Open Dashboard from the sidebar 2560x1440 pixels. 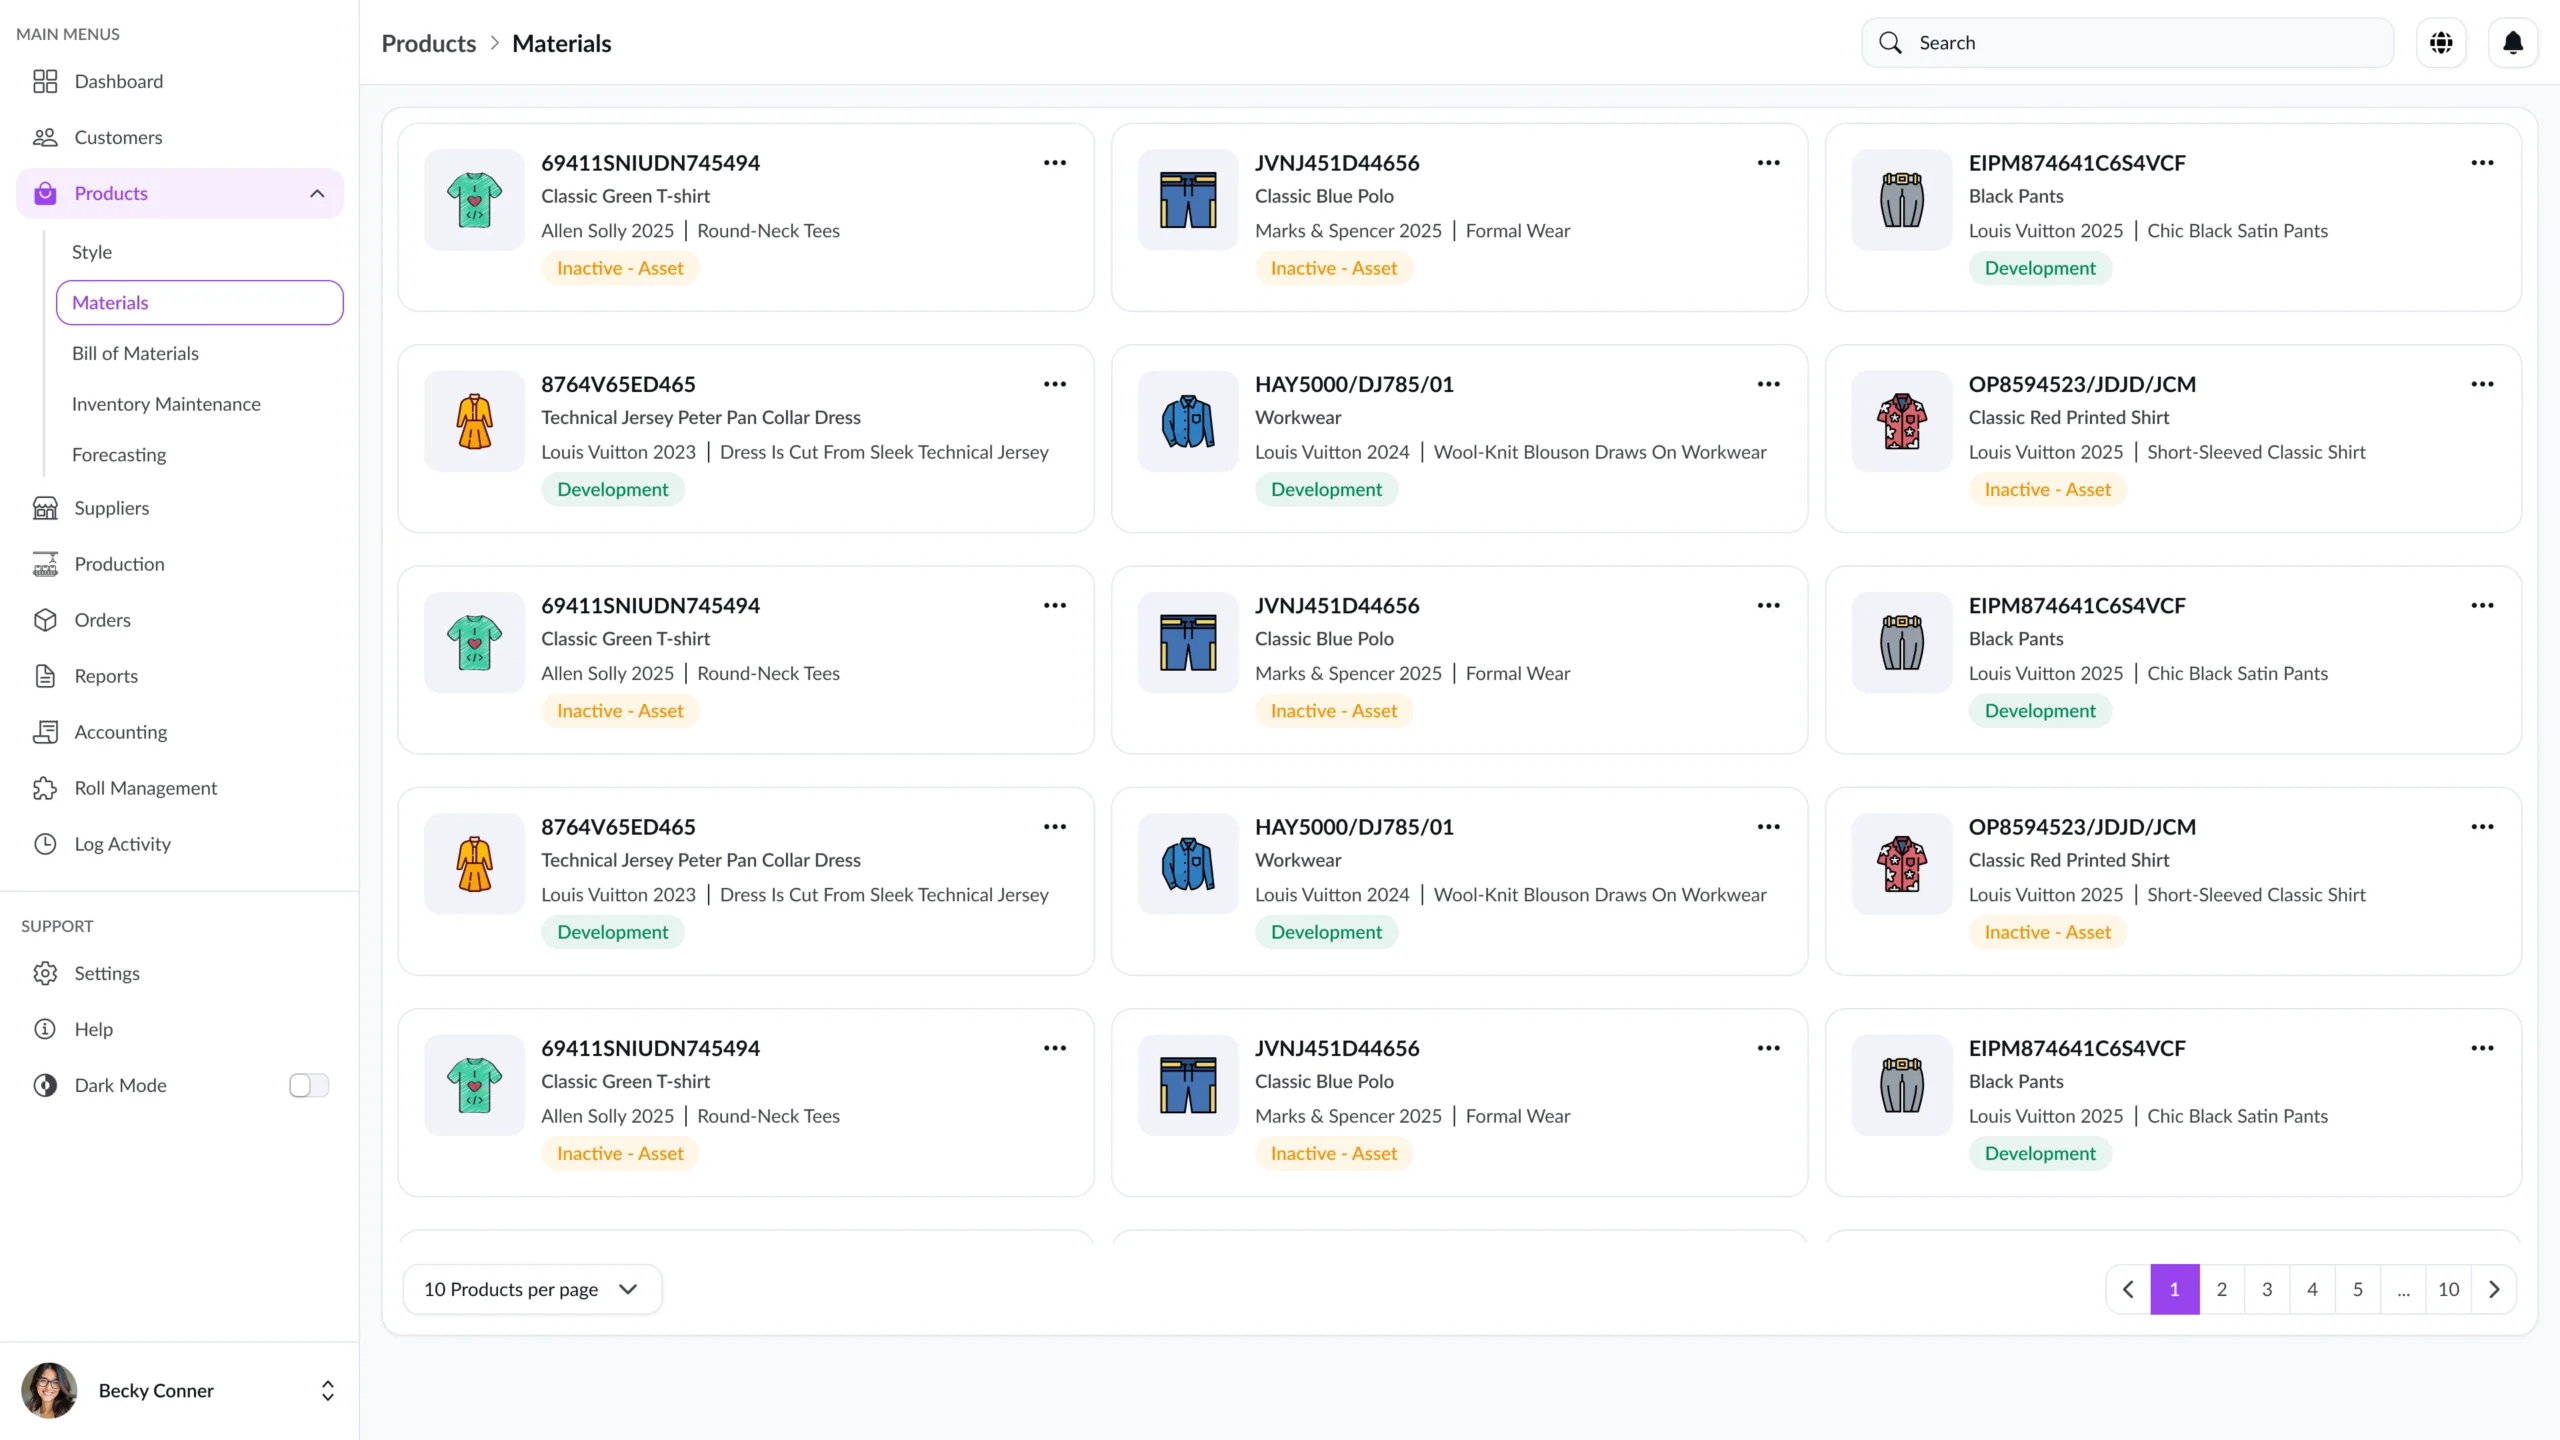click(x=118, y=81)
